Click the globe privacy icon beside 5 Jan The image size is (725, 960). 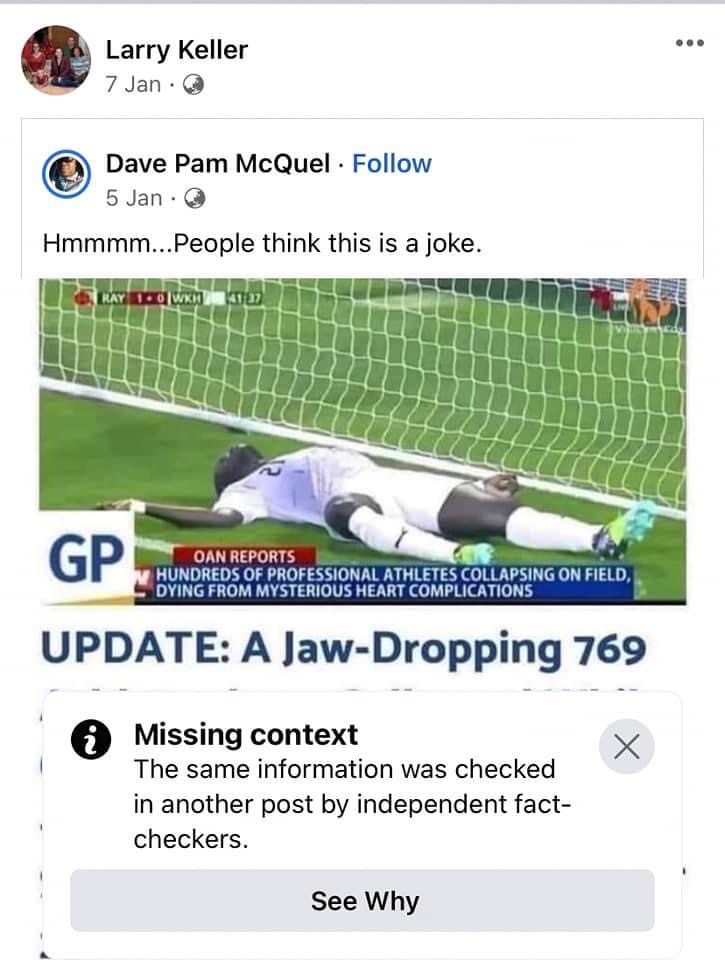pyautogui.click(x=195, y=198)
